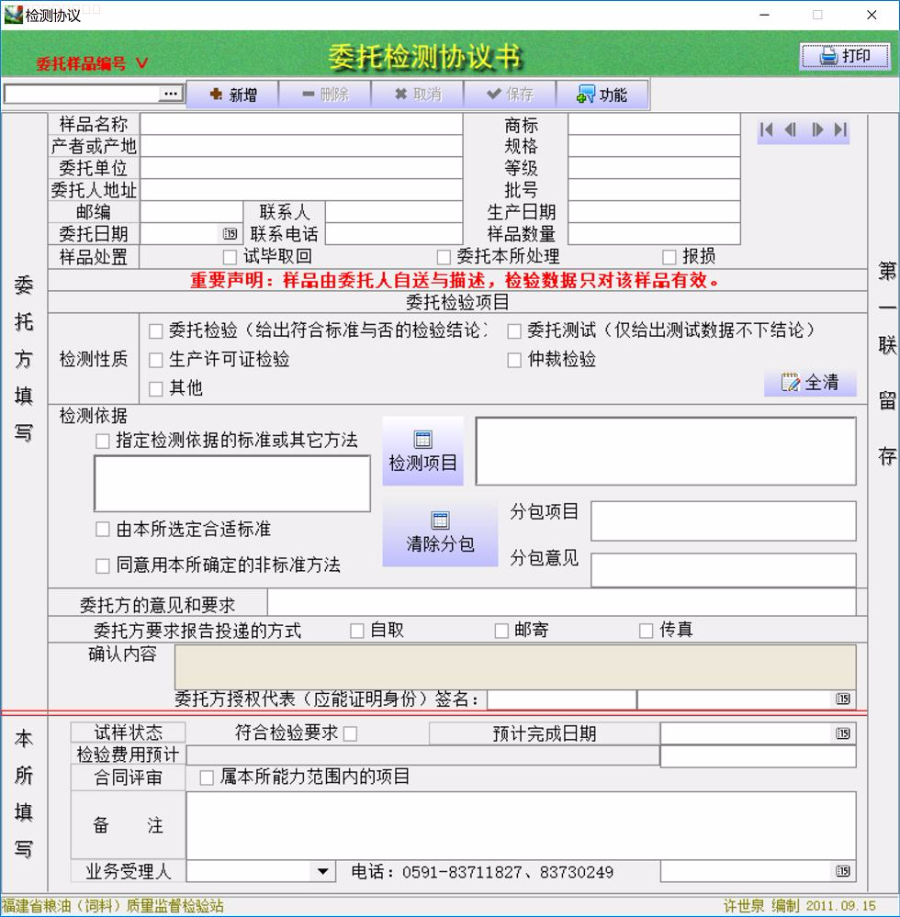Click the authorized representative signature field

point(561,699)
